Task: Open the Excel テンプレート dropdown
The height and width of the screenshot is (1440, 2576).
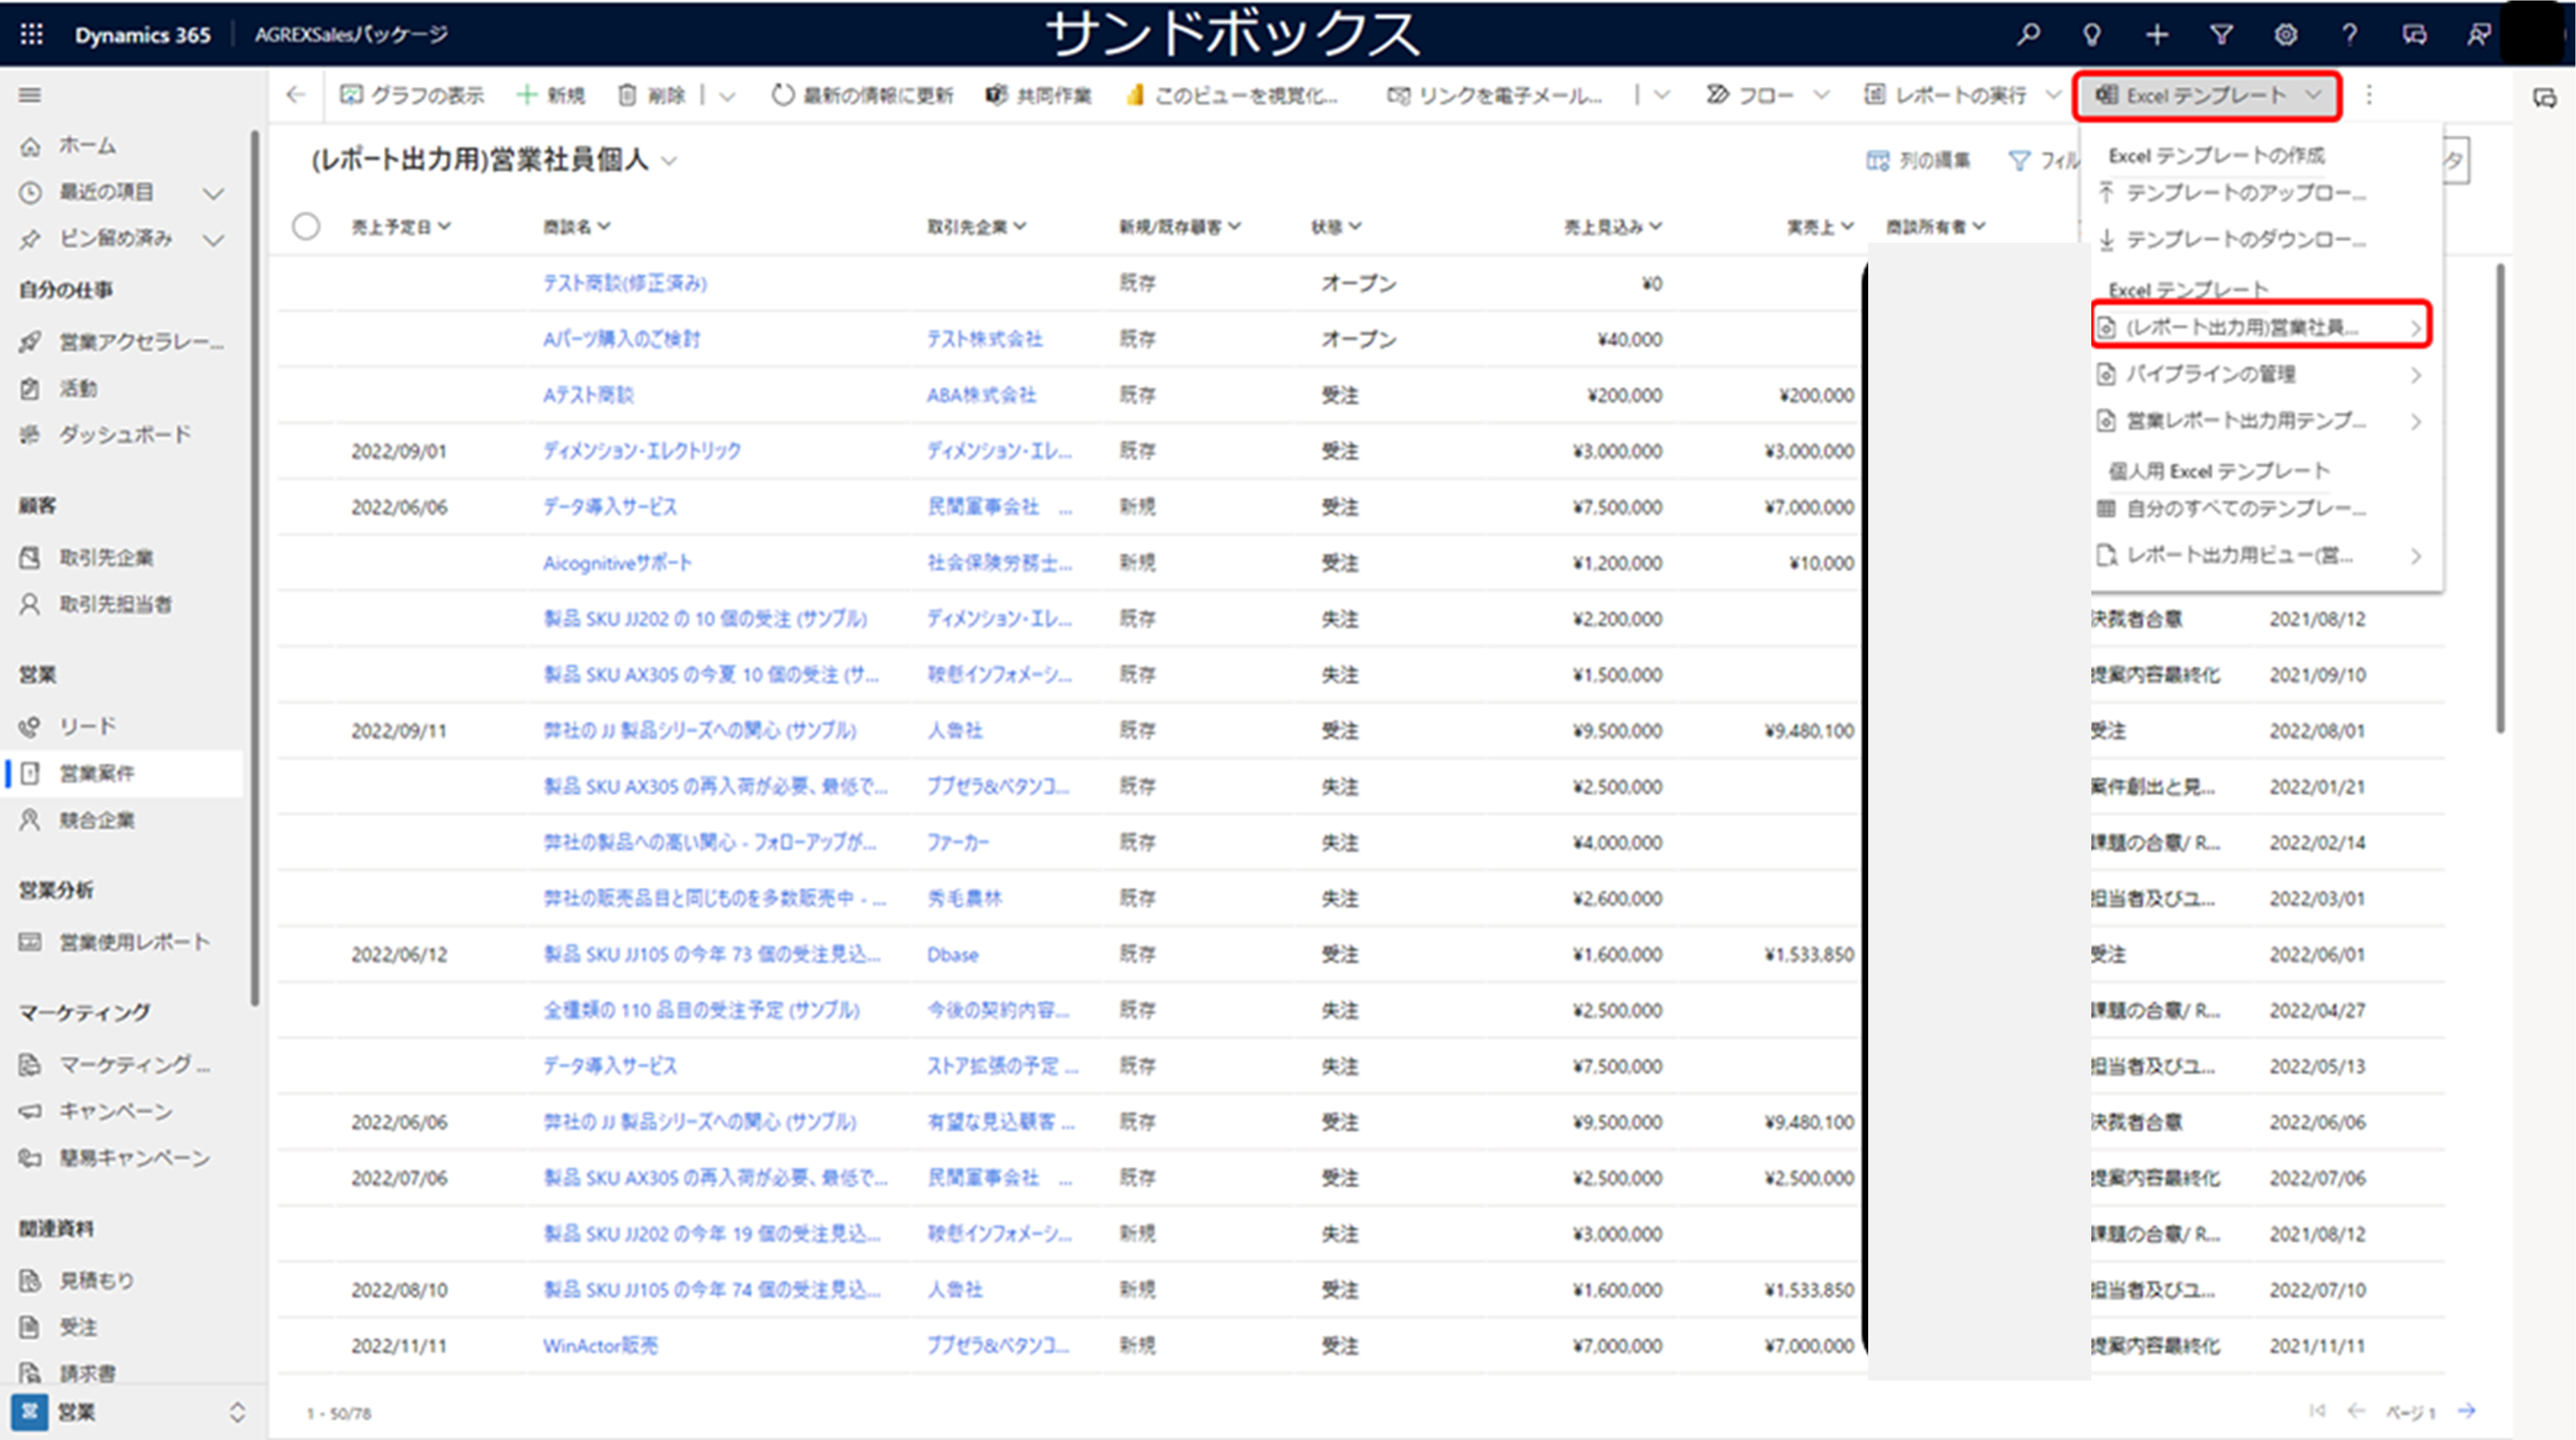Action: (2207, 96)
